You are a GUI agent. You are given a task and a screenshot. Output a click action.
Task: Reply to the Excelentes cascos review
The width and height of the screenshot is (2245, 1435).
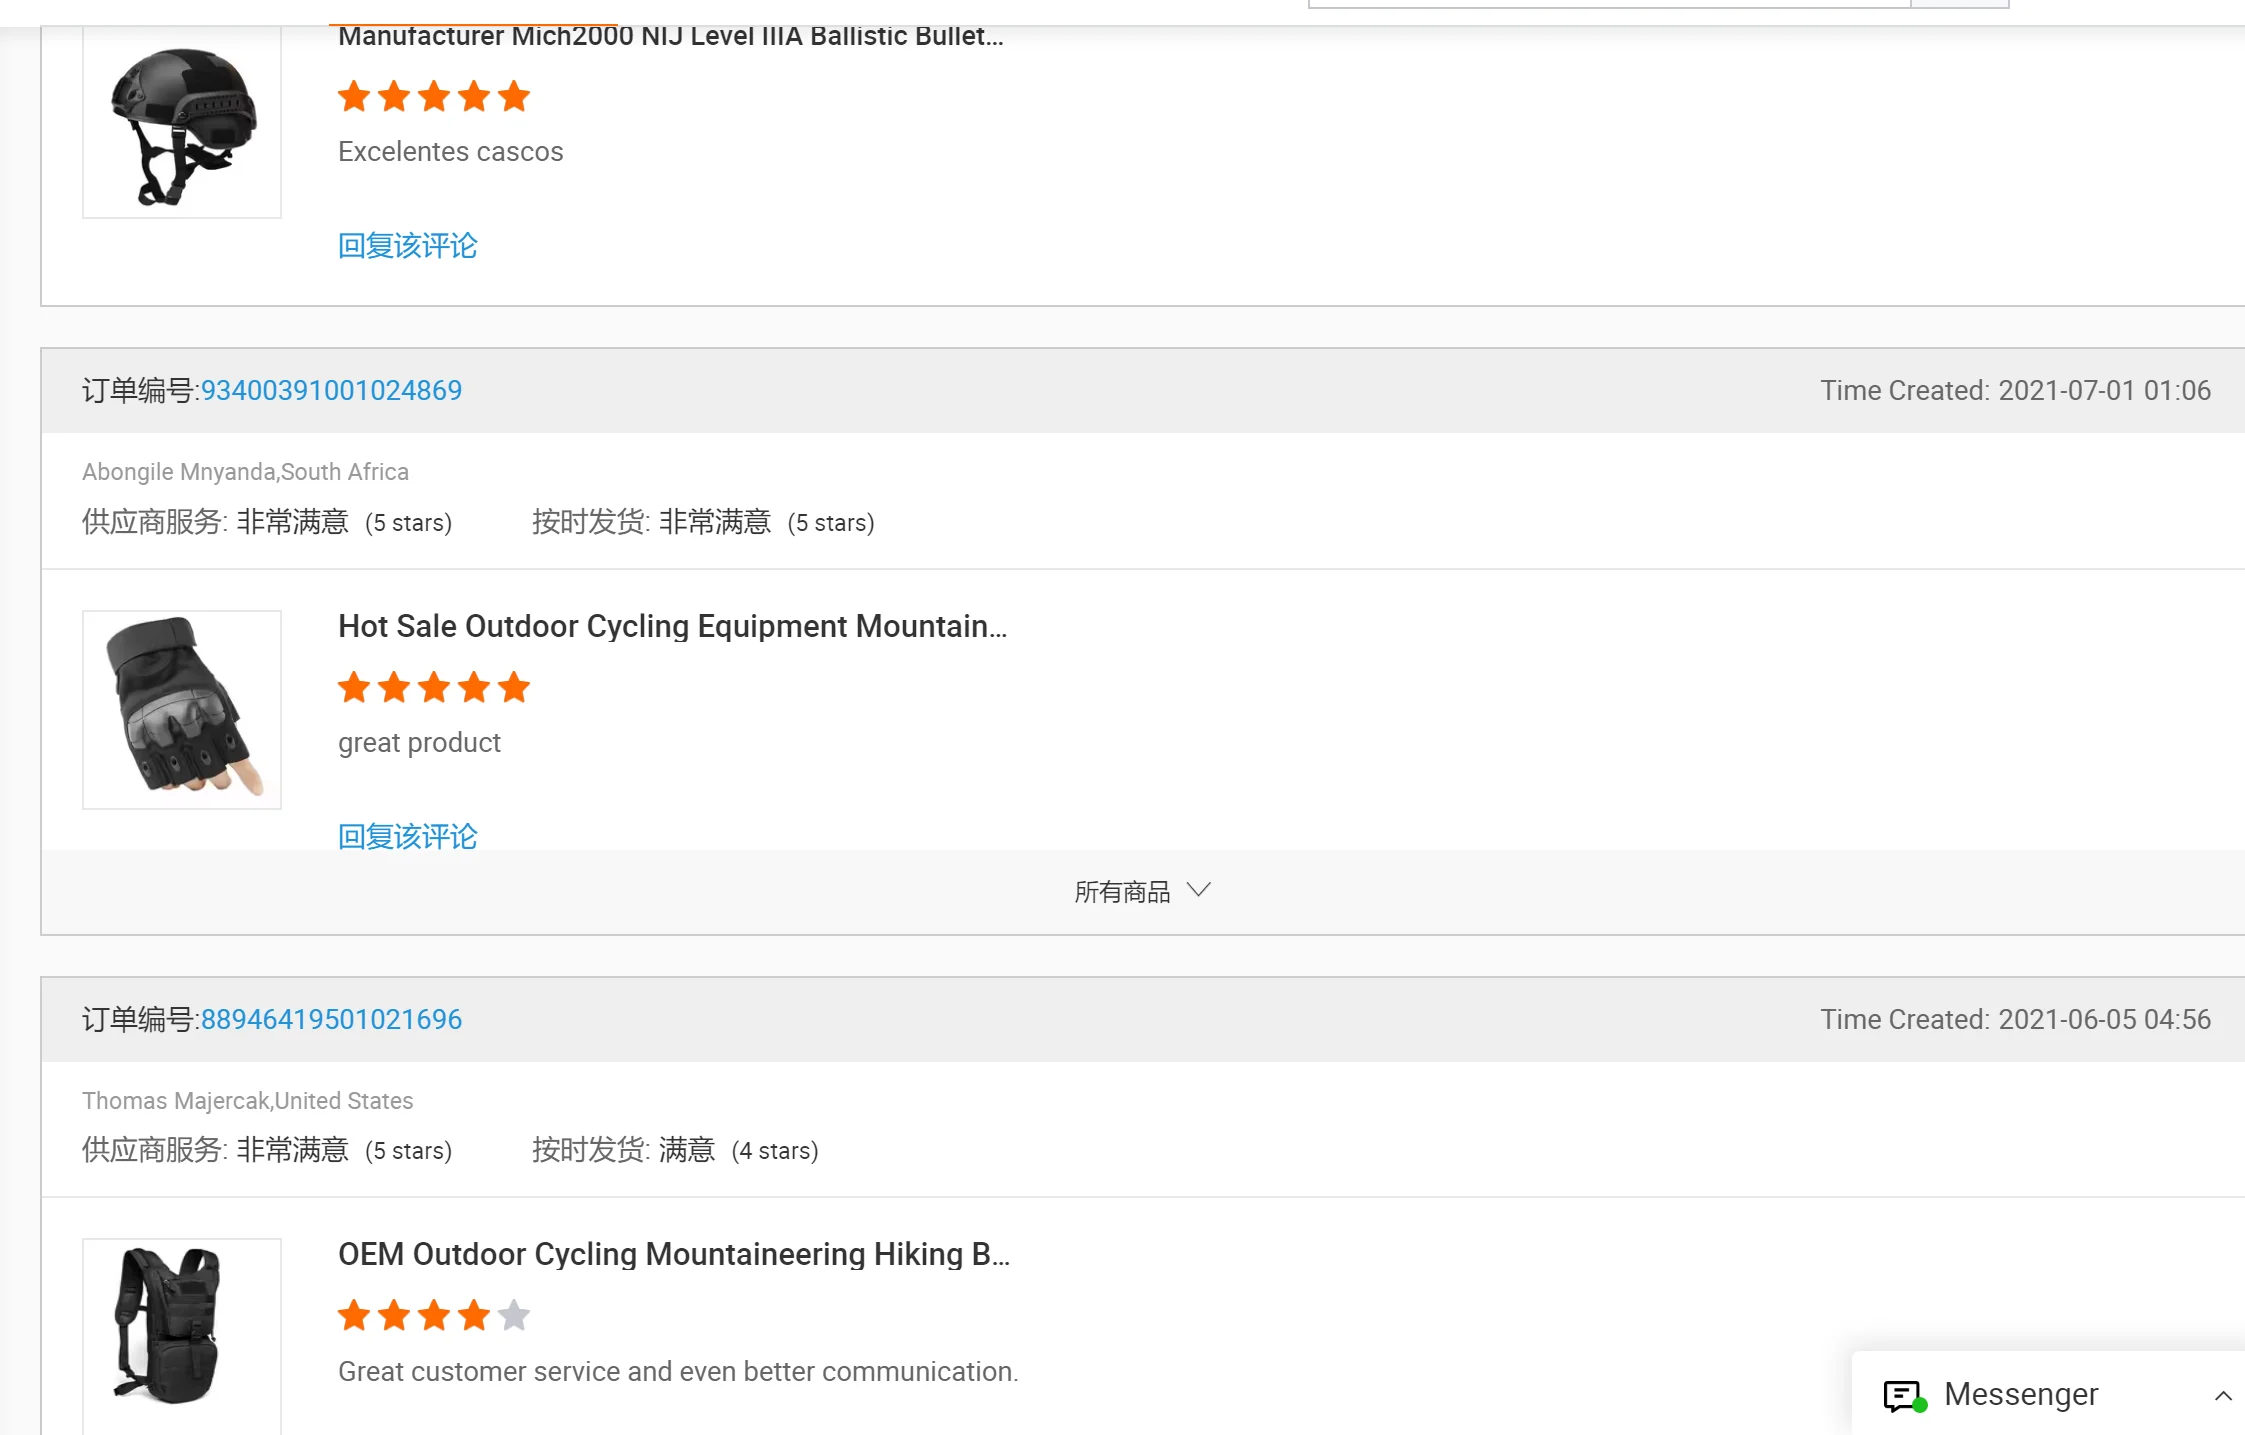click(407, 245)
